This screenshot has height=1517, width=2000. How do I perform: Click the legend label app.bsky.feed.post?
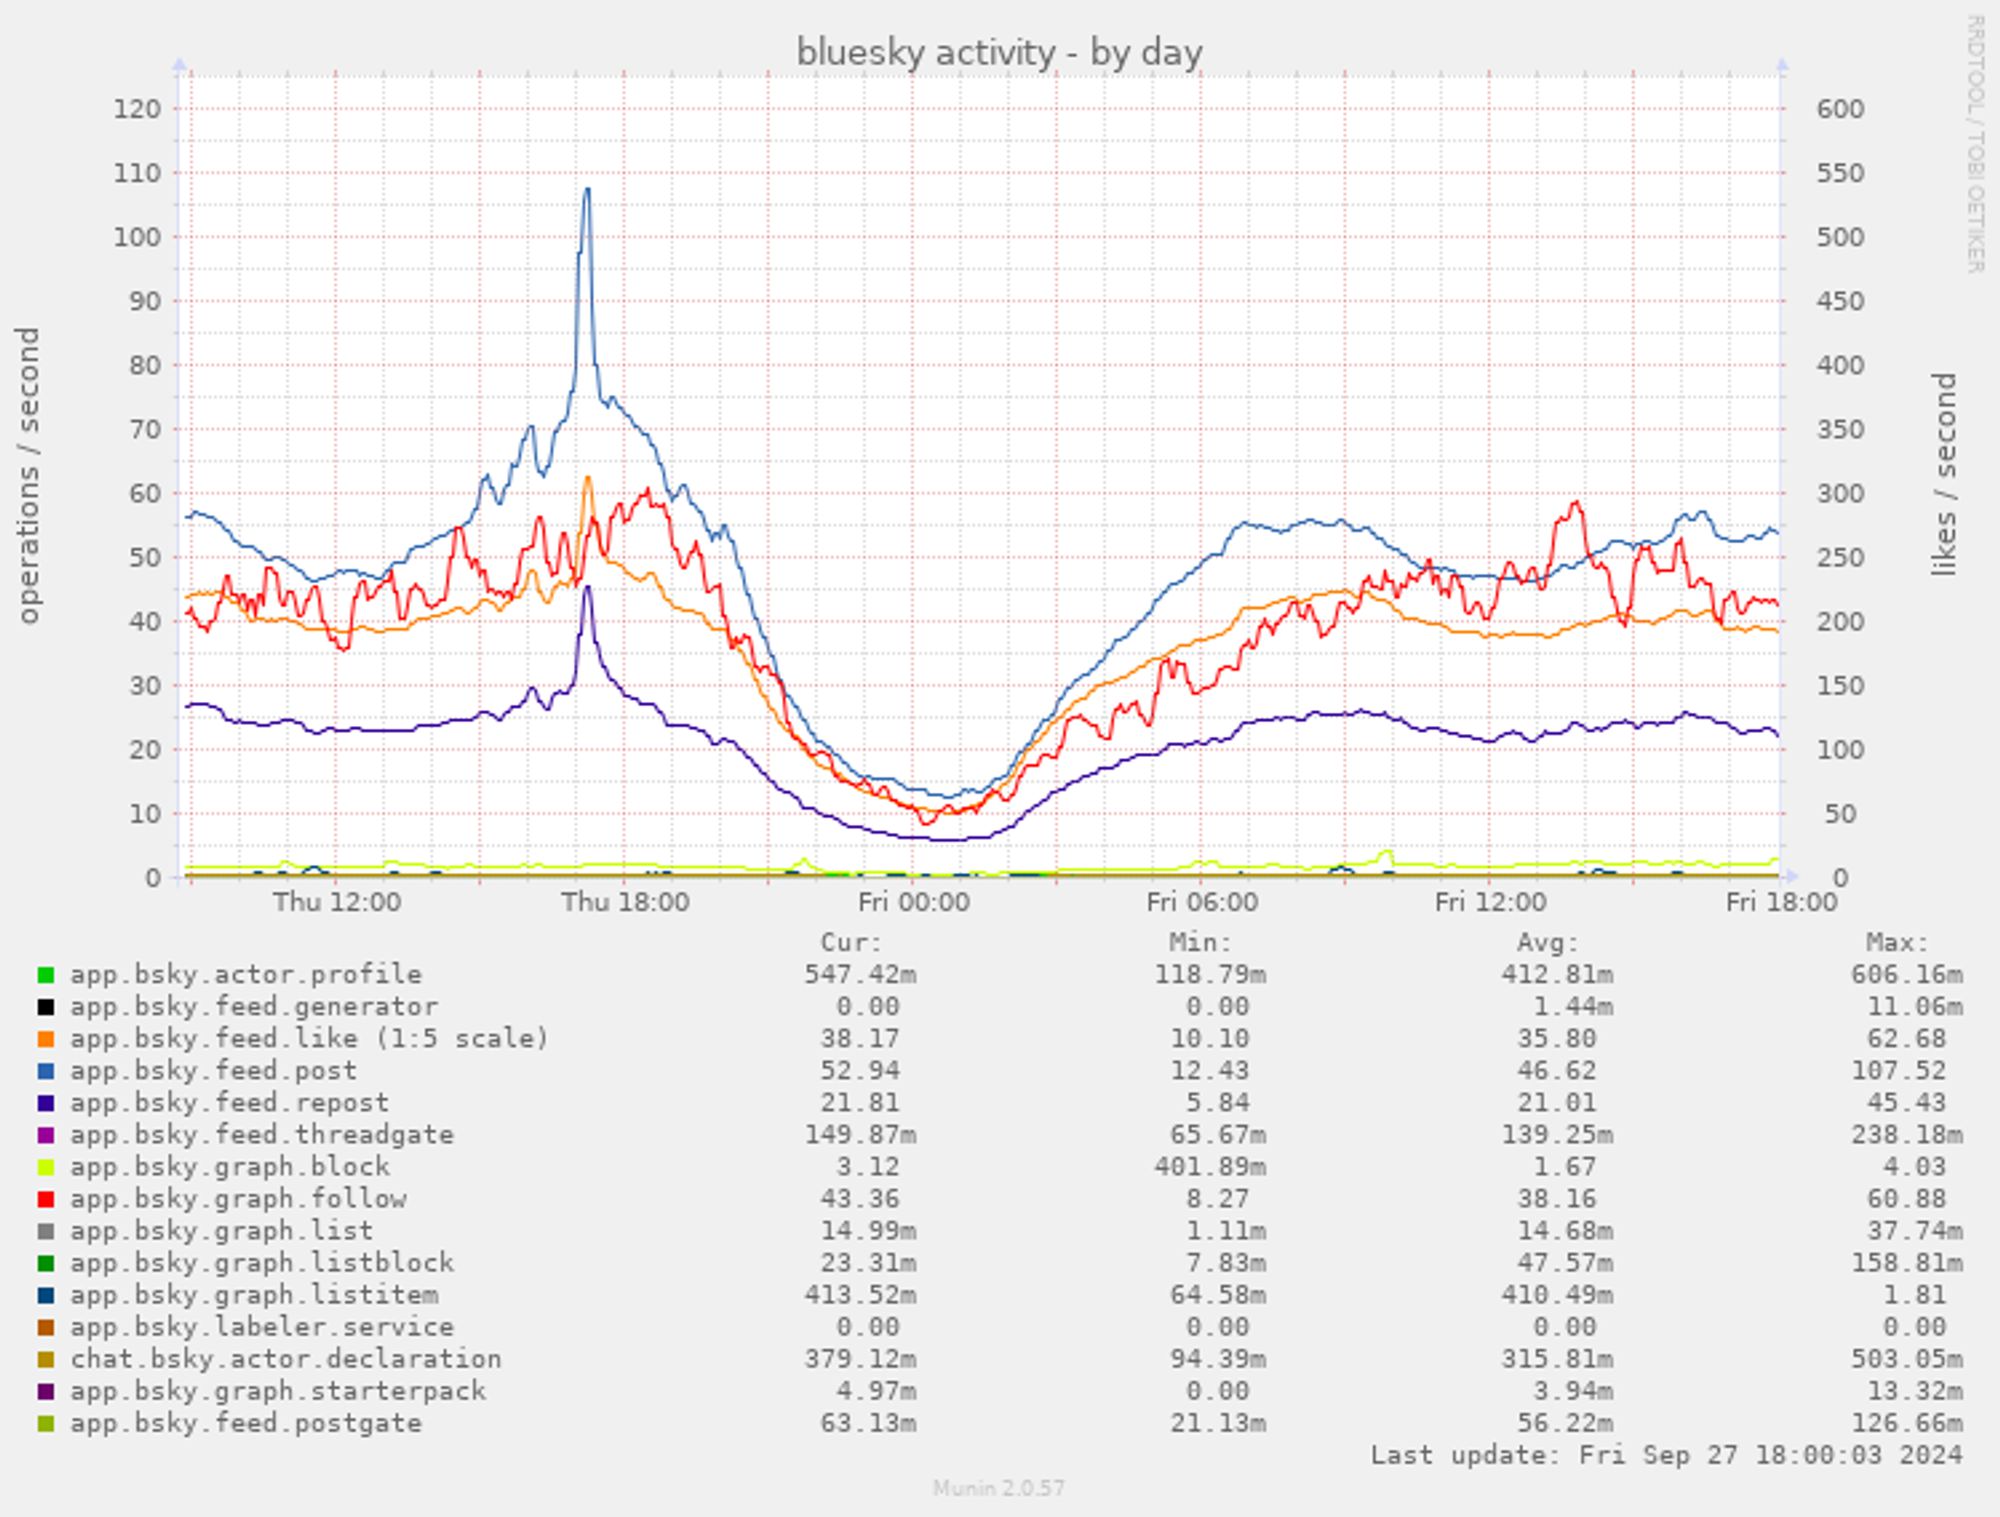pos(213,1070)
